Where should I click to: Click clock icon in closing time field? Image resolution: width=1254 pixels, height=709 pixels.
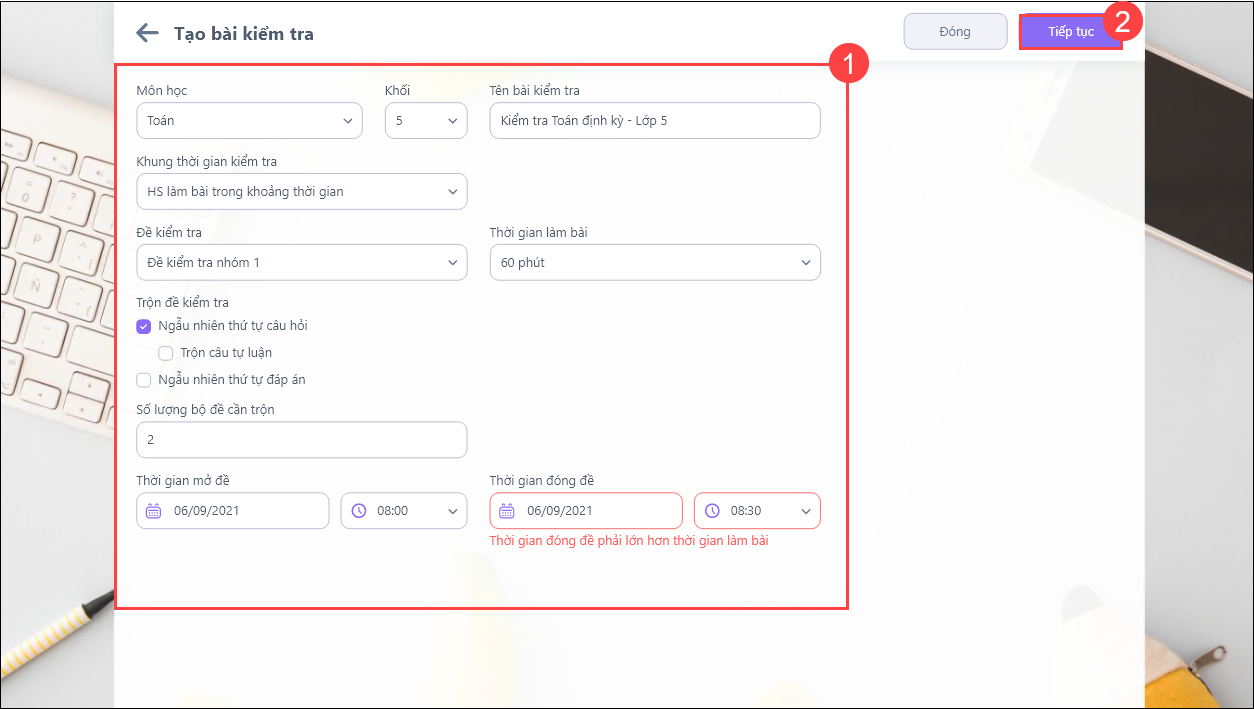[712, 511]
